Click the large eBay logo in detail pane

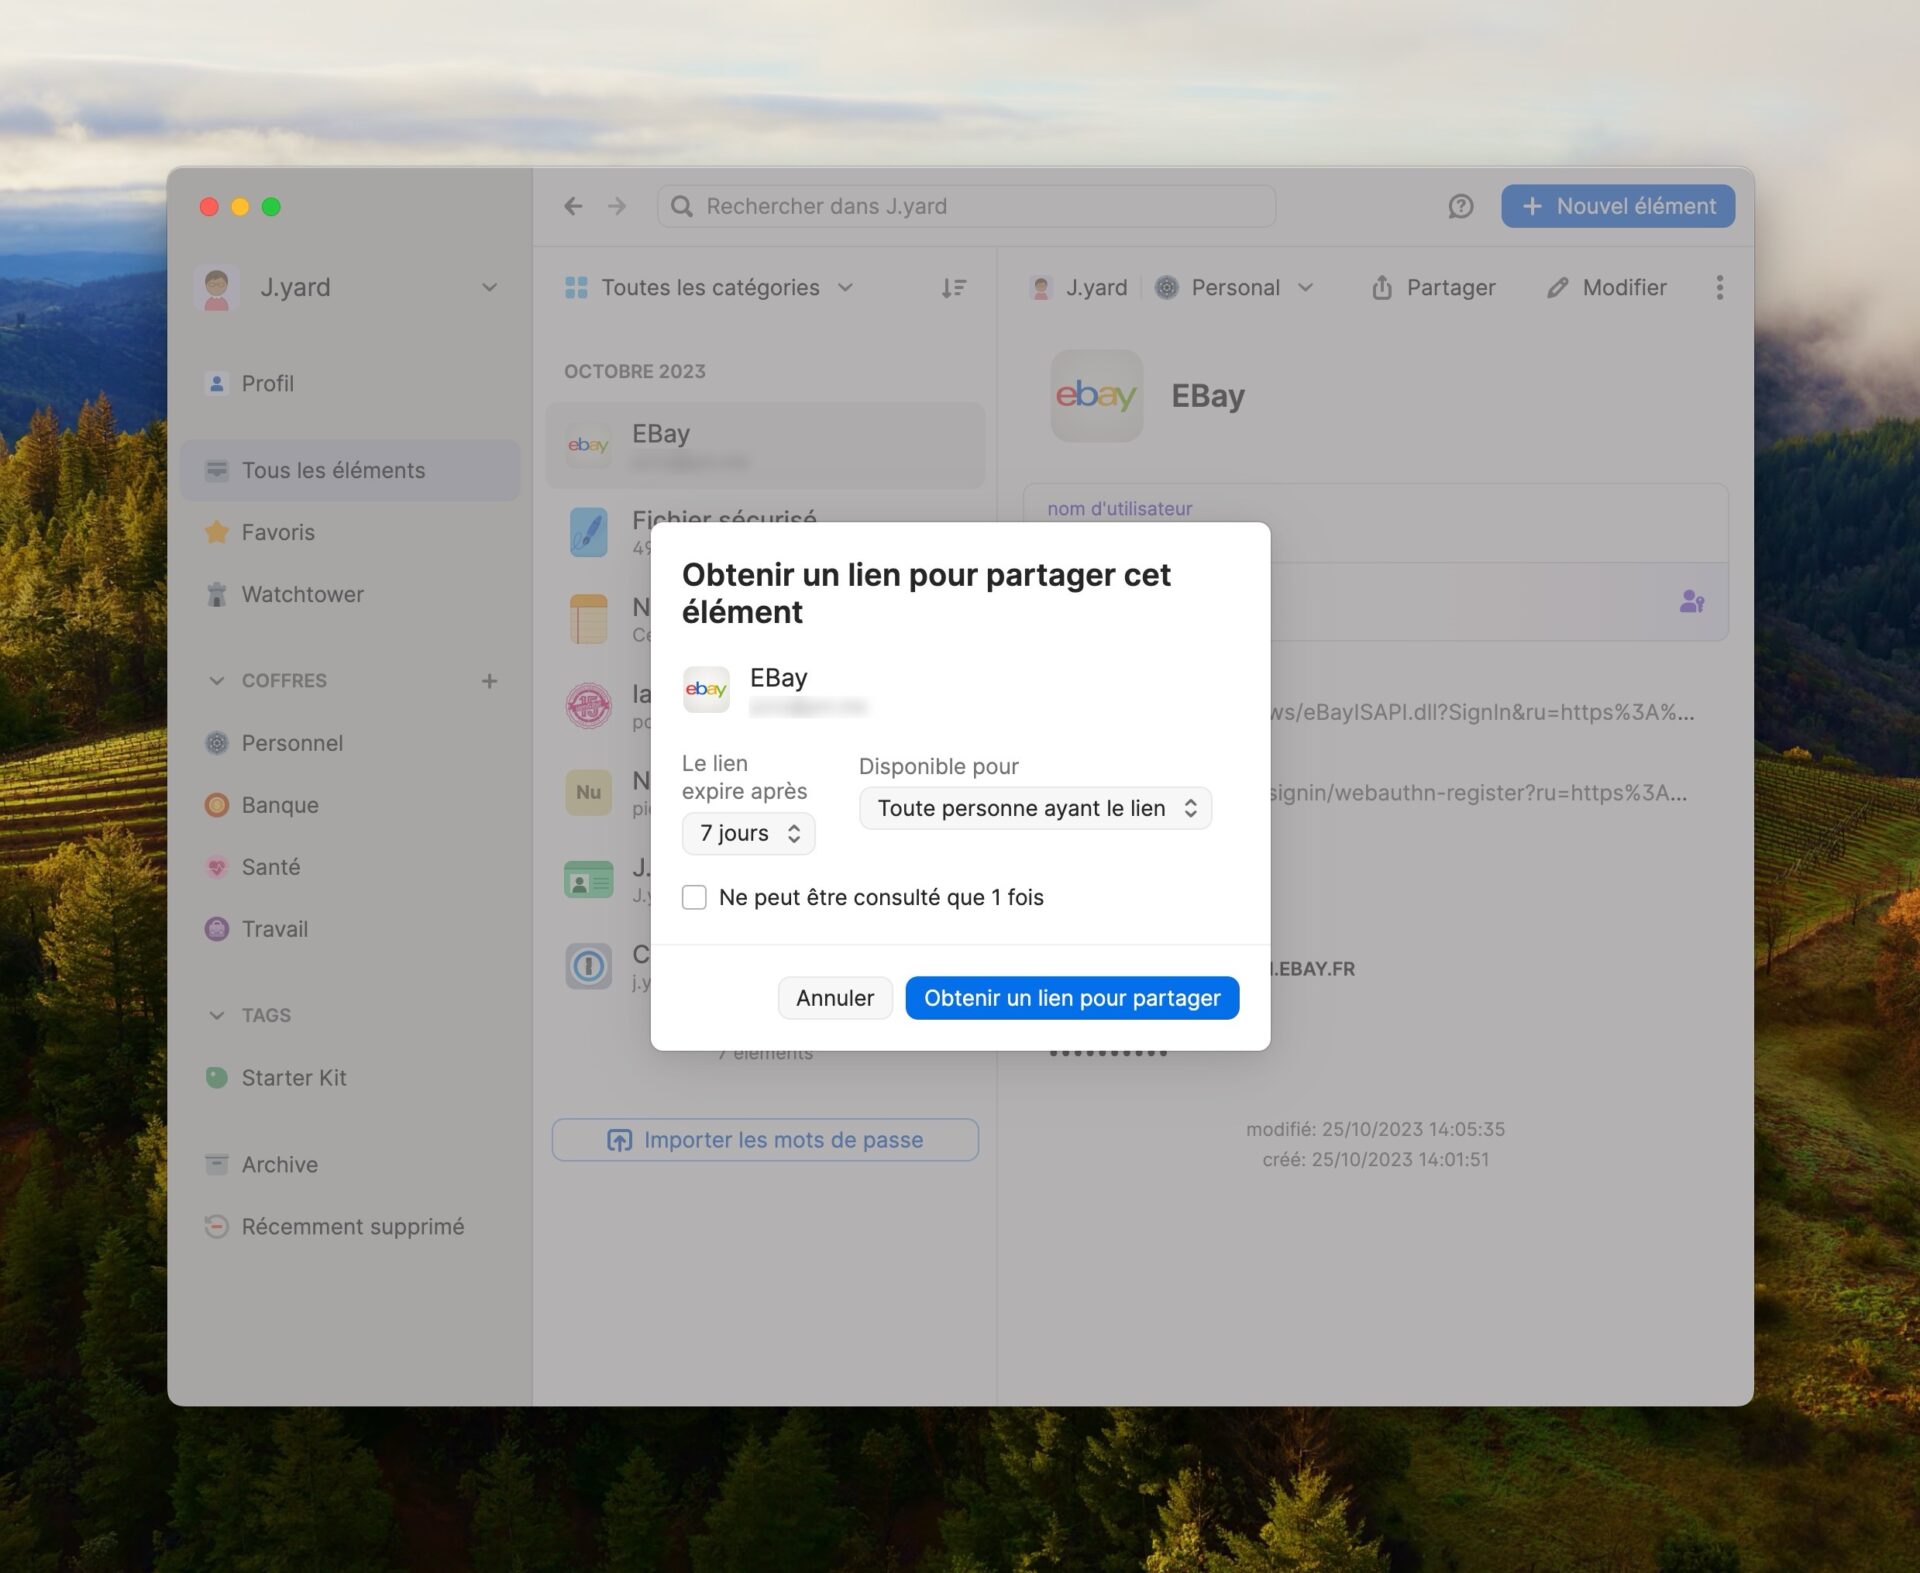(1096, 396)
